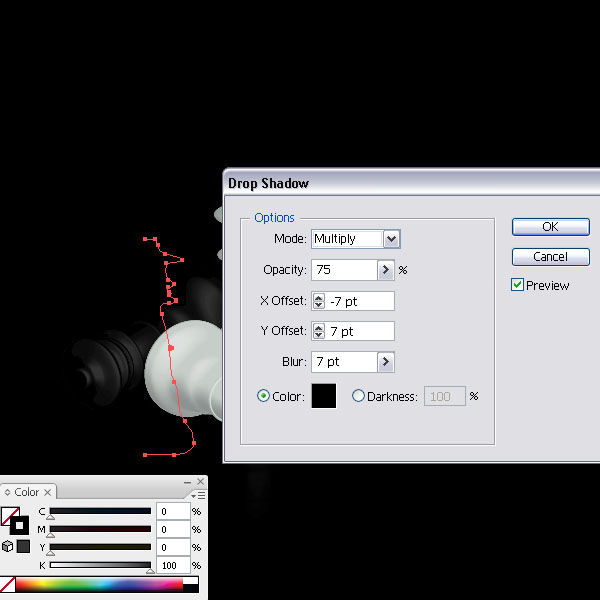The height and width of the screenshot is (600, 600).
Task: Click the Darkness percentage field showing 100
Action: point(445,396)
